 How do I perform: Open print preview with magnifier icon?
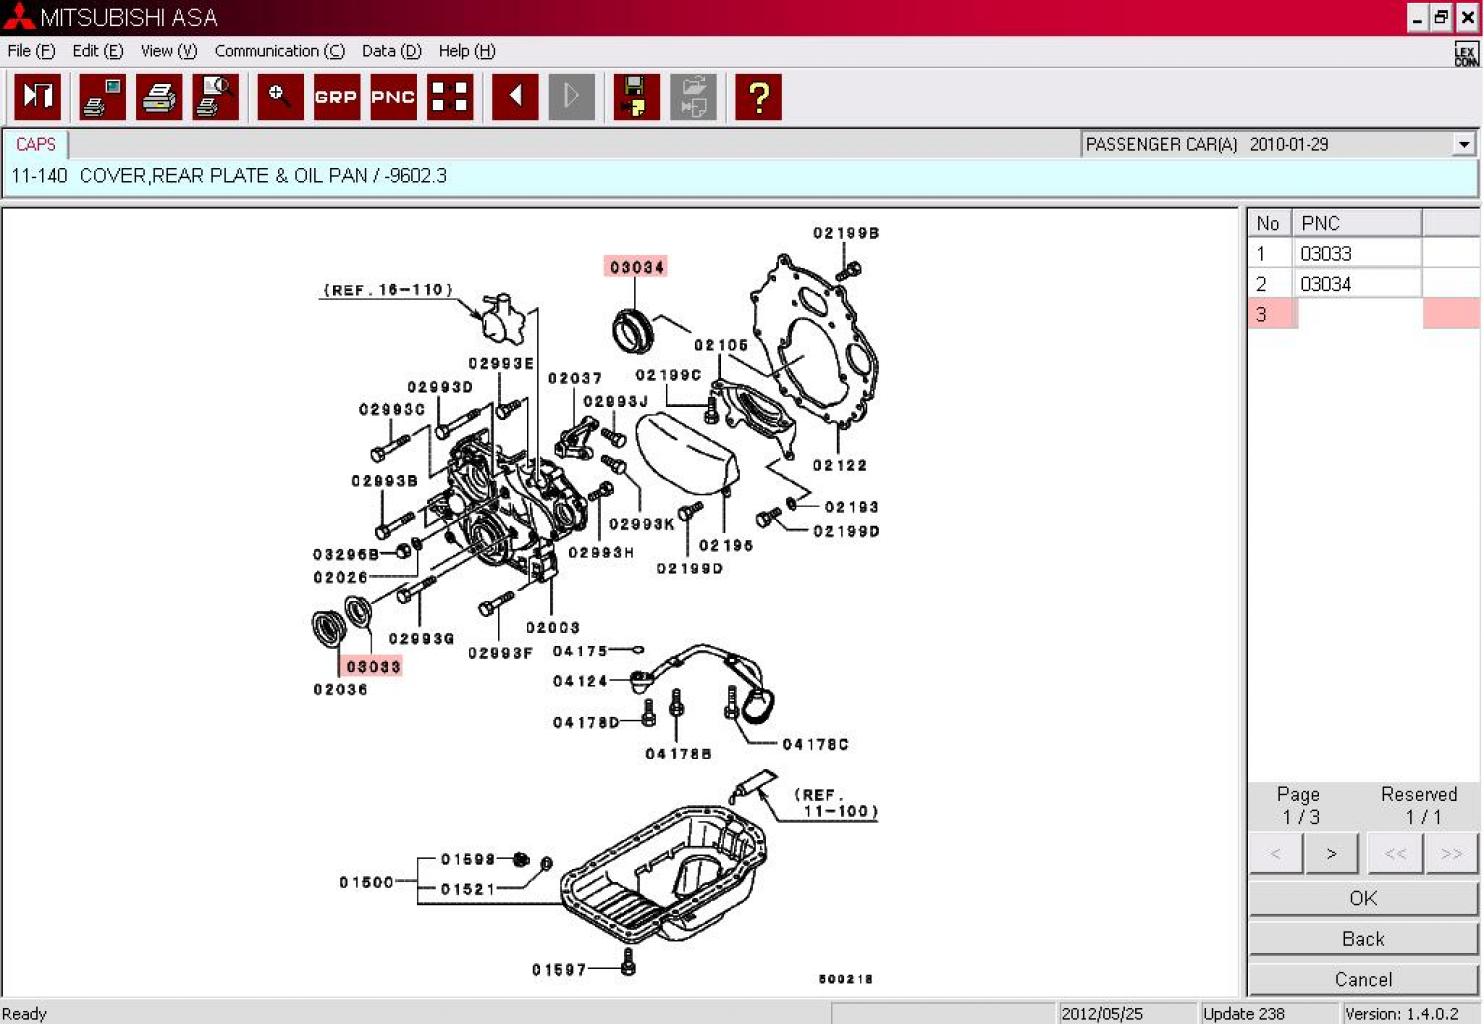[x=215, y=97]
